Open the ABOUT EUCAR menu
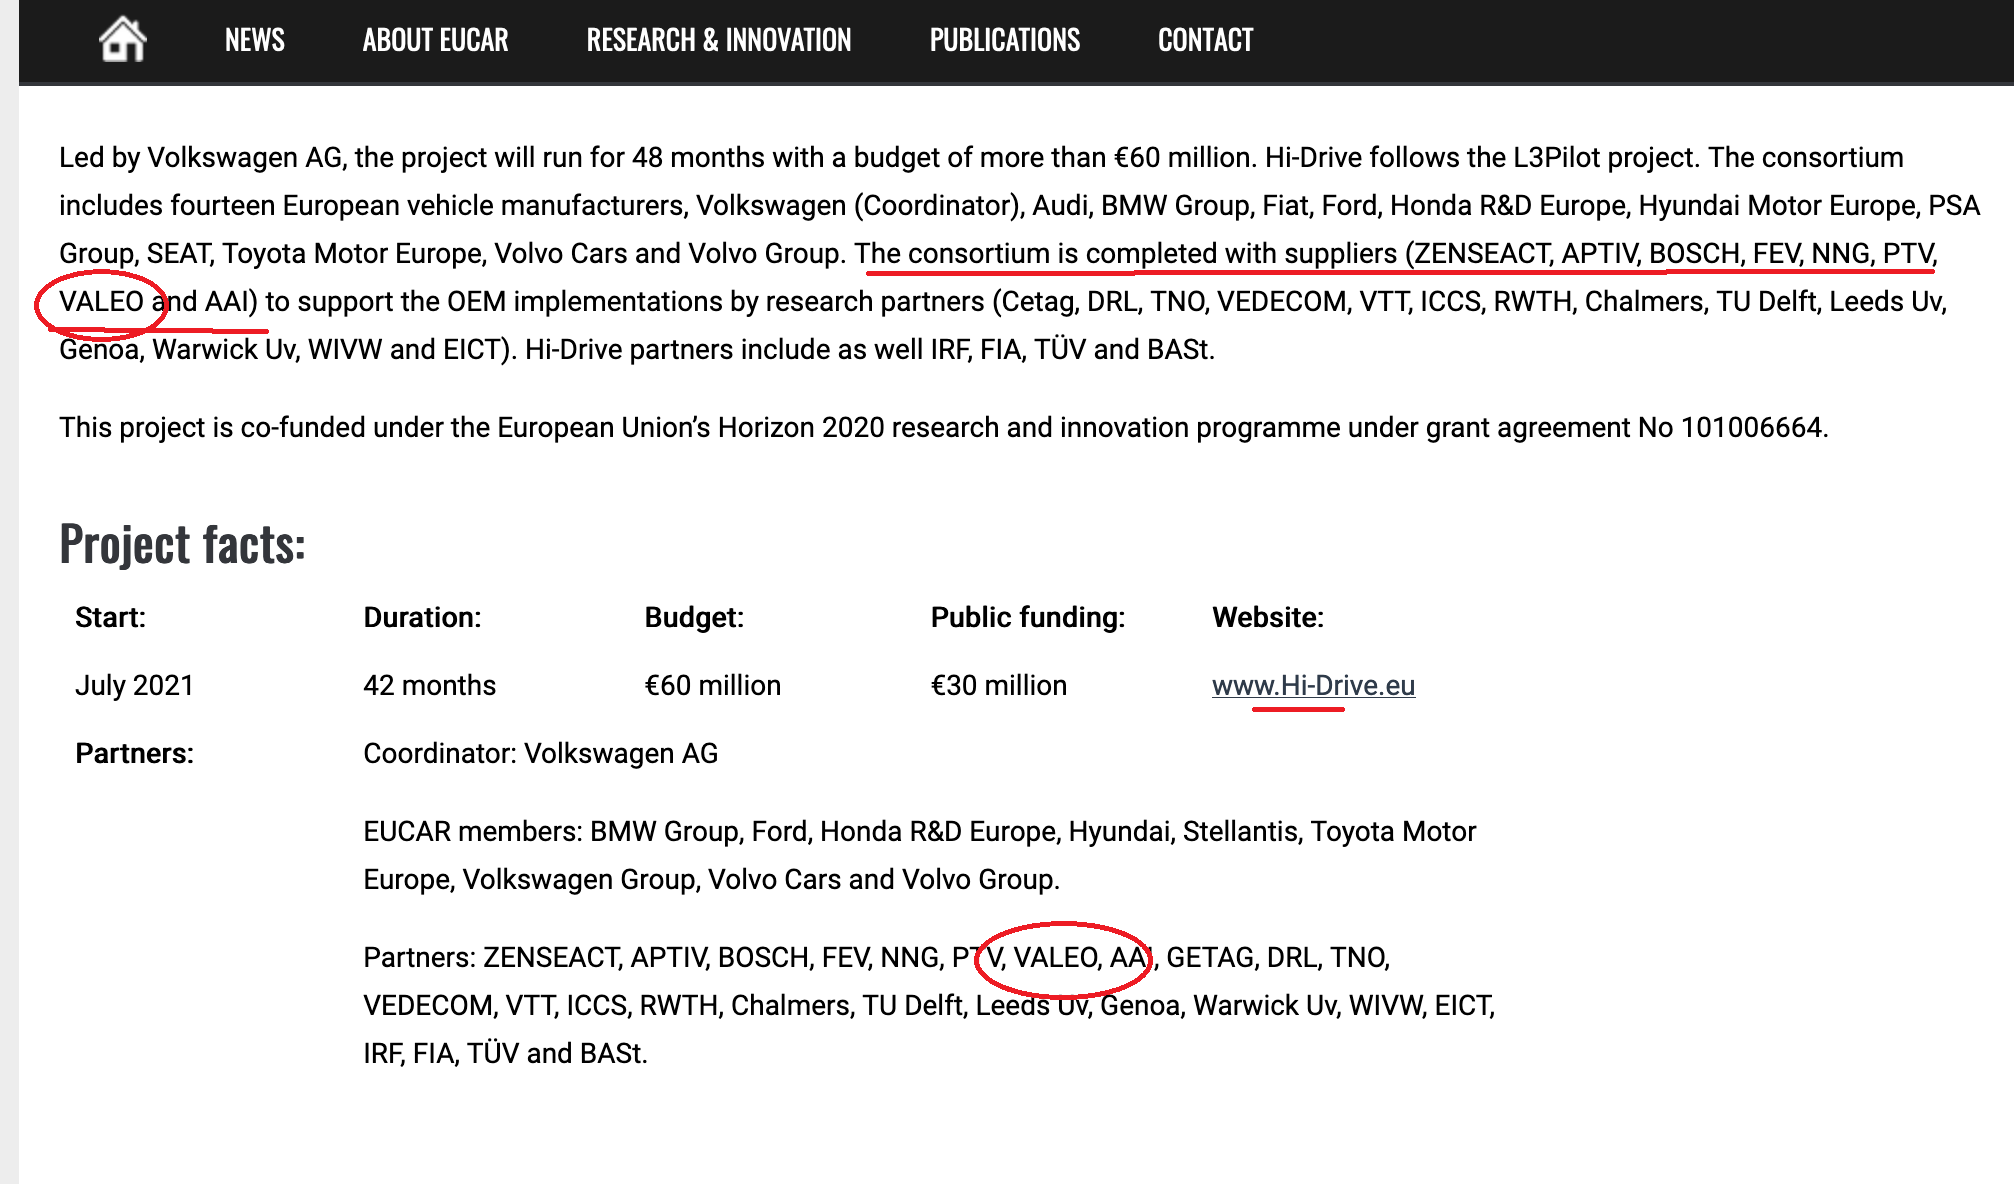The width and height of the screenshot is (2014, 1184). tap(435, 40)
